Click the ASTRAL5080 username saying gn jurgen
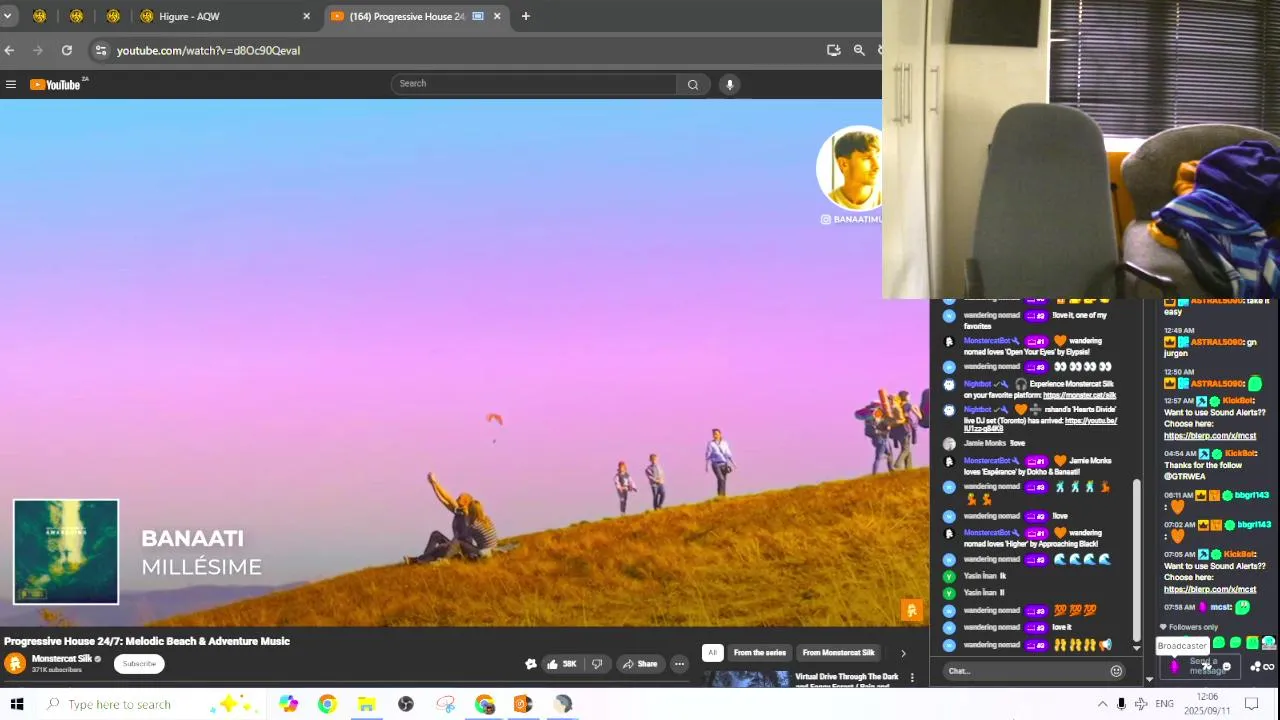 pyautogui.click(x=1216, y=342)
